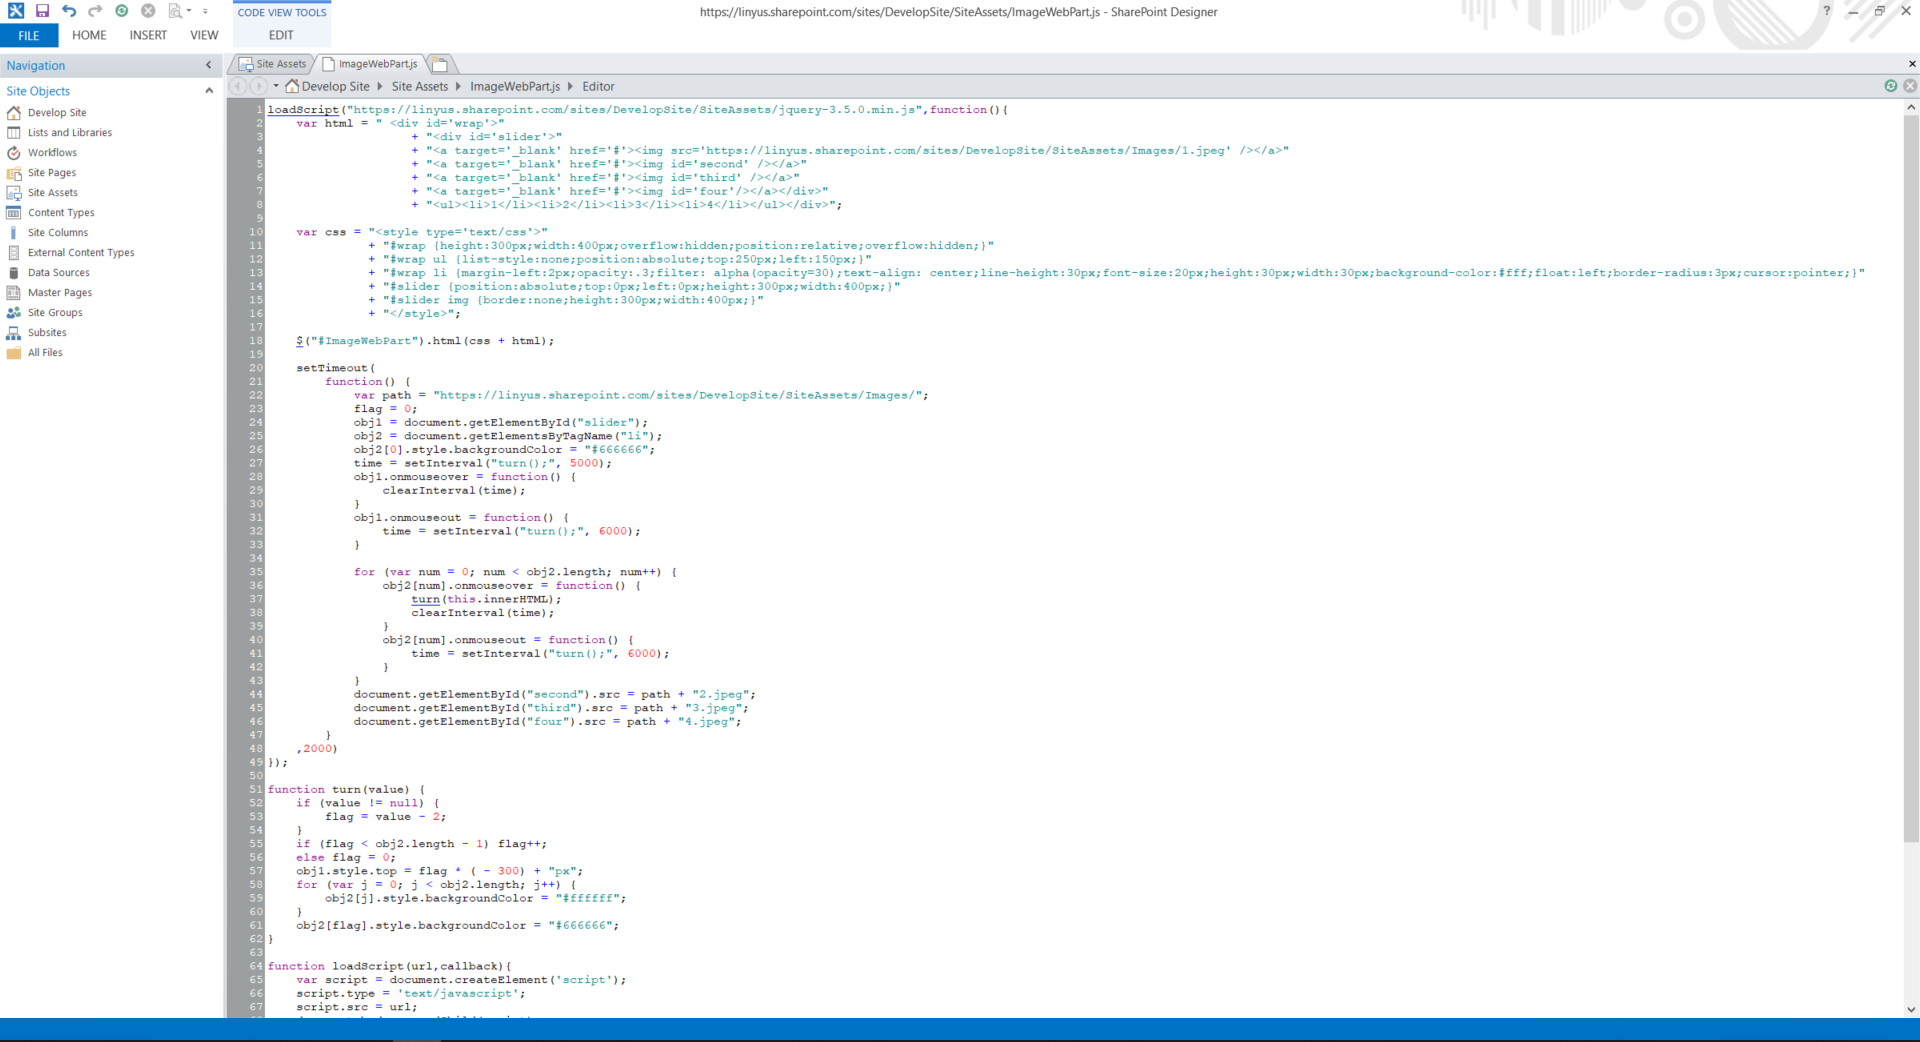Expand the arrow after Site Assets breadcrumb
The width and height of the screenshot is (1920, 1042).
click(458, 87)
